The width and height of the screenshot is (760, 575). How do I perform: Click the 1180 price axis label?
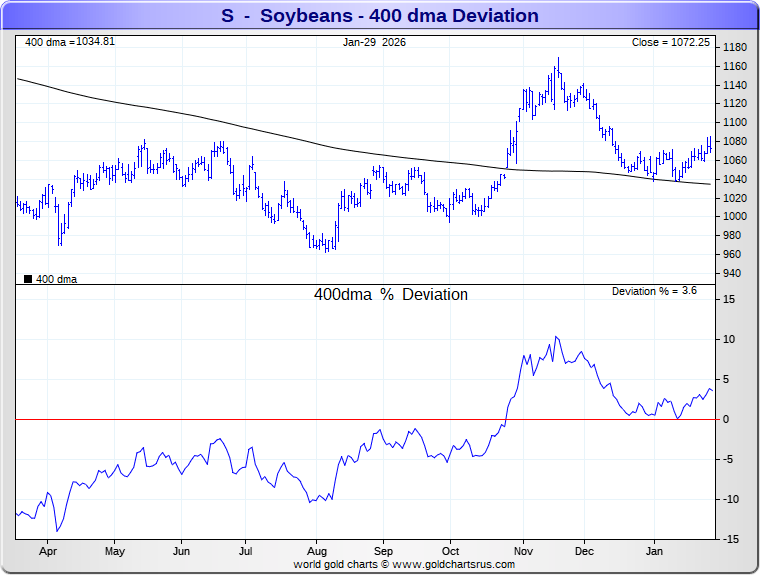tap(735, 47)
